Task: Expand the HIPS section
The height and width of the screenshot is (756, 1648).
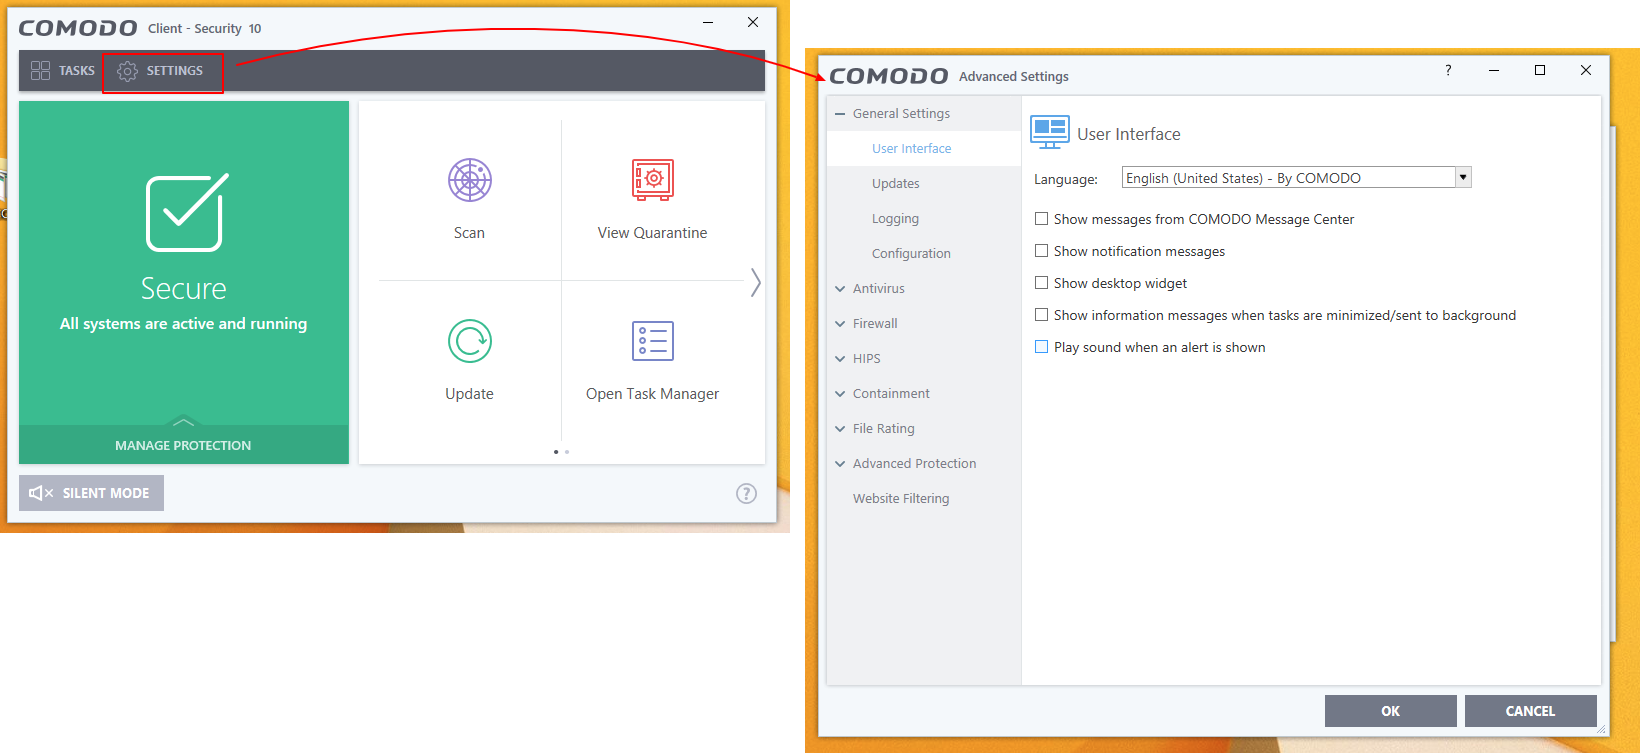Action: point(840,359)
